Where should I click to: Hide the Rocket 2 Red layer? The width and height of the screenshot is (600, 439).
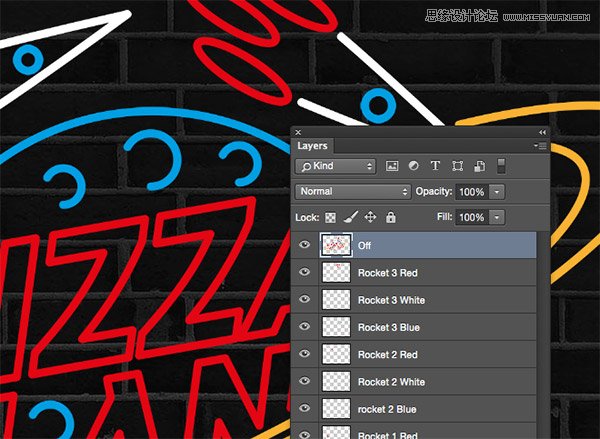click(x=305, y=353)
